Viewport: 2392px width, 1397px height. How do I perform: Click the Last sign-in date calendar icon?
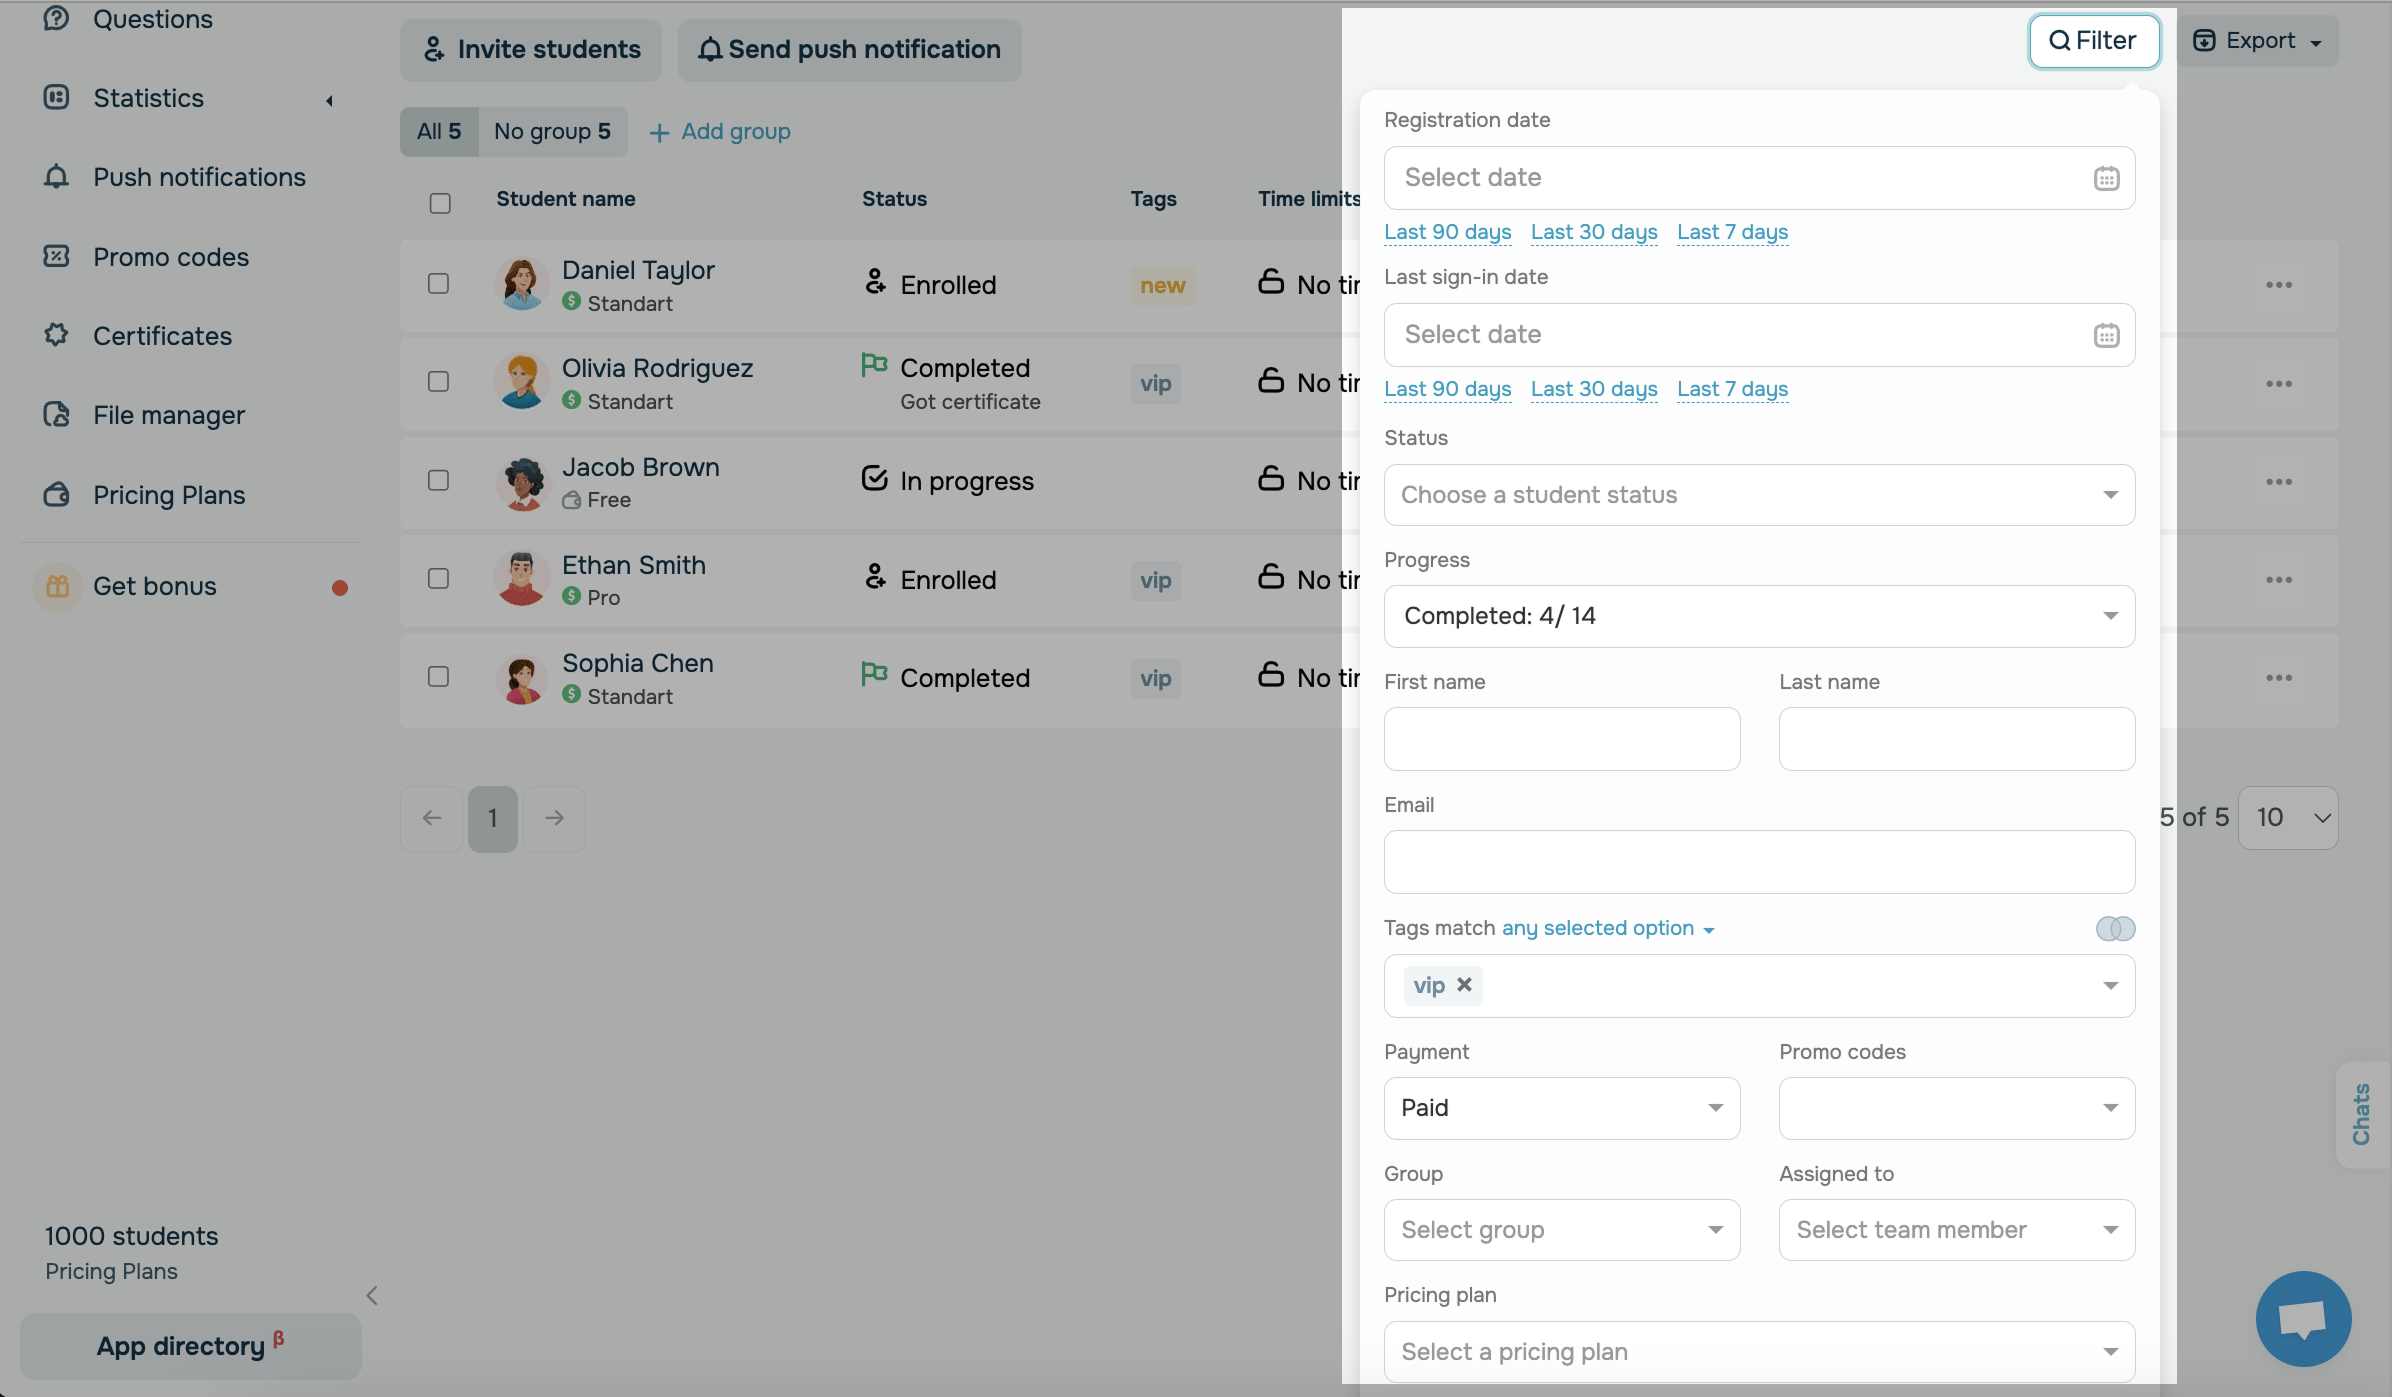click(x=2106, y=336)
